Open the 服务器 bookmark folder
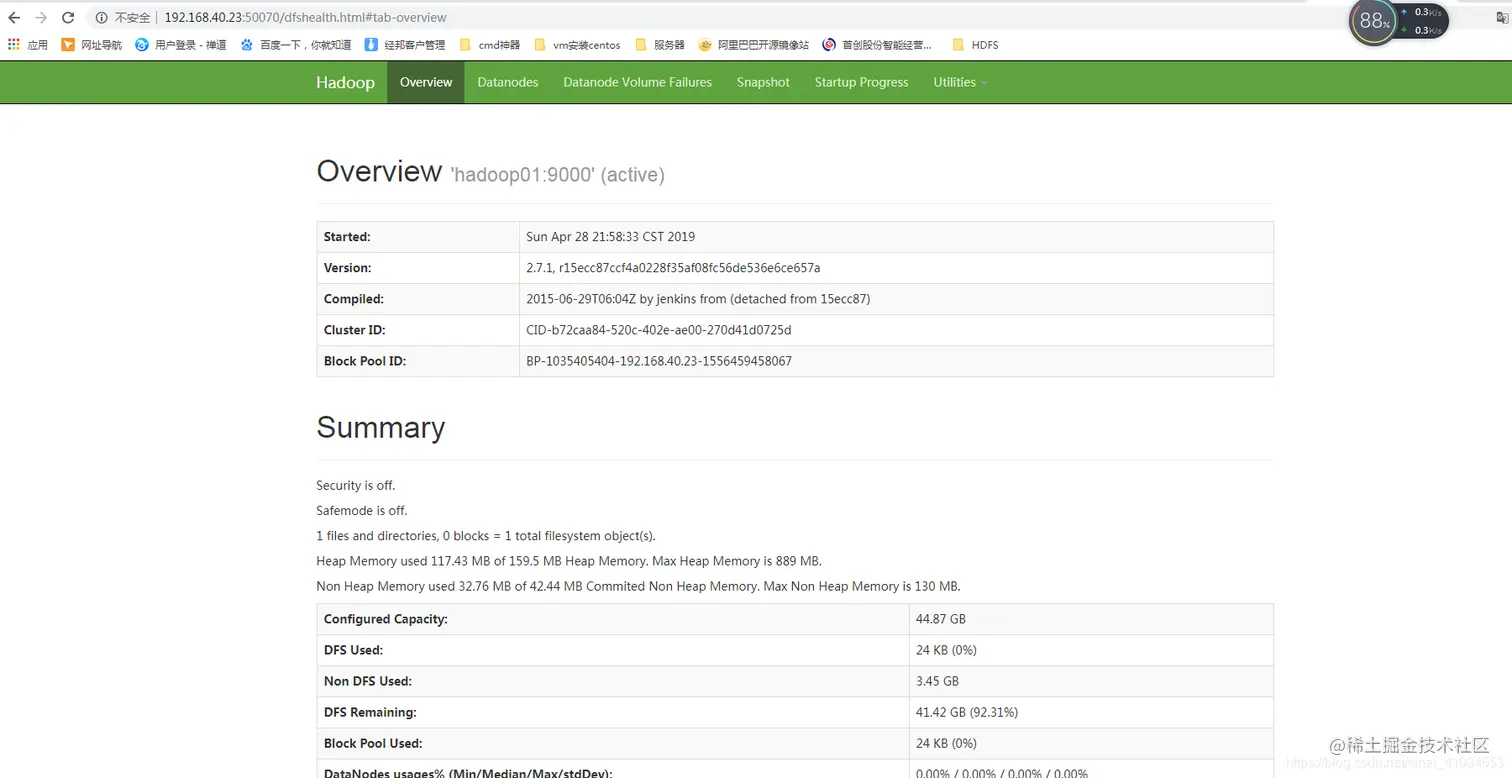This screenshot has width=1512, height=778. coord(660,45)
